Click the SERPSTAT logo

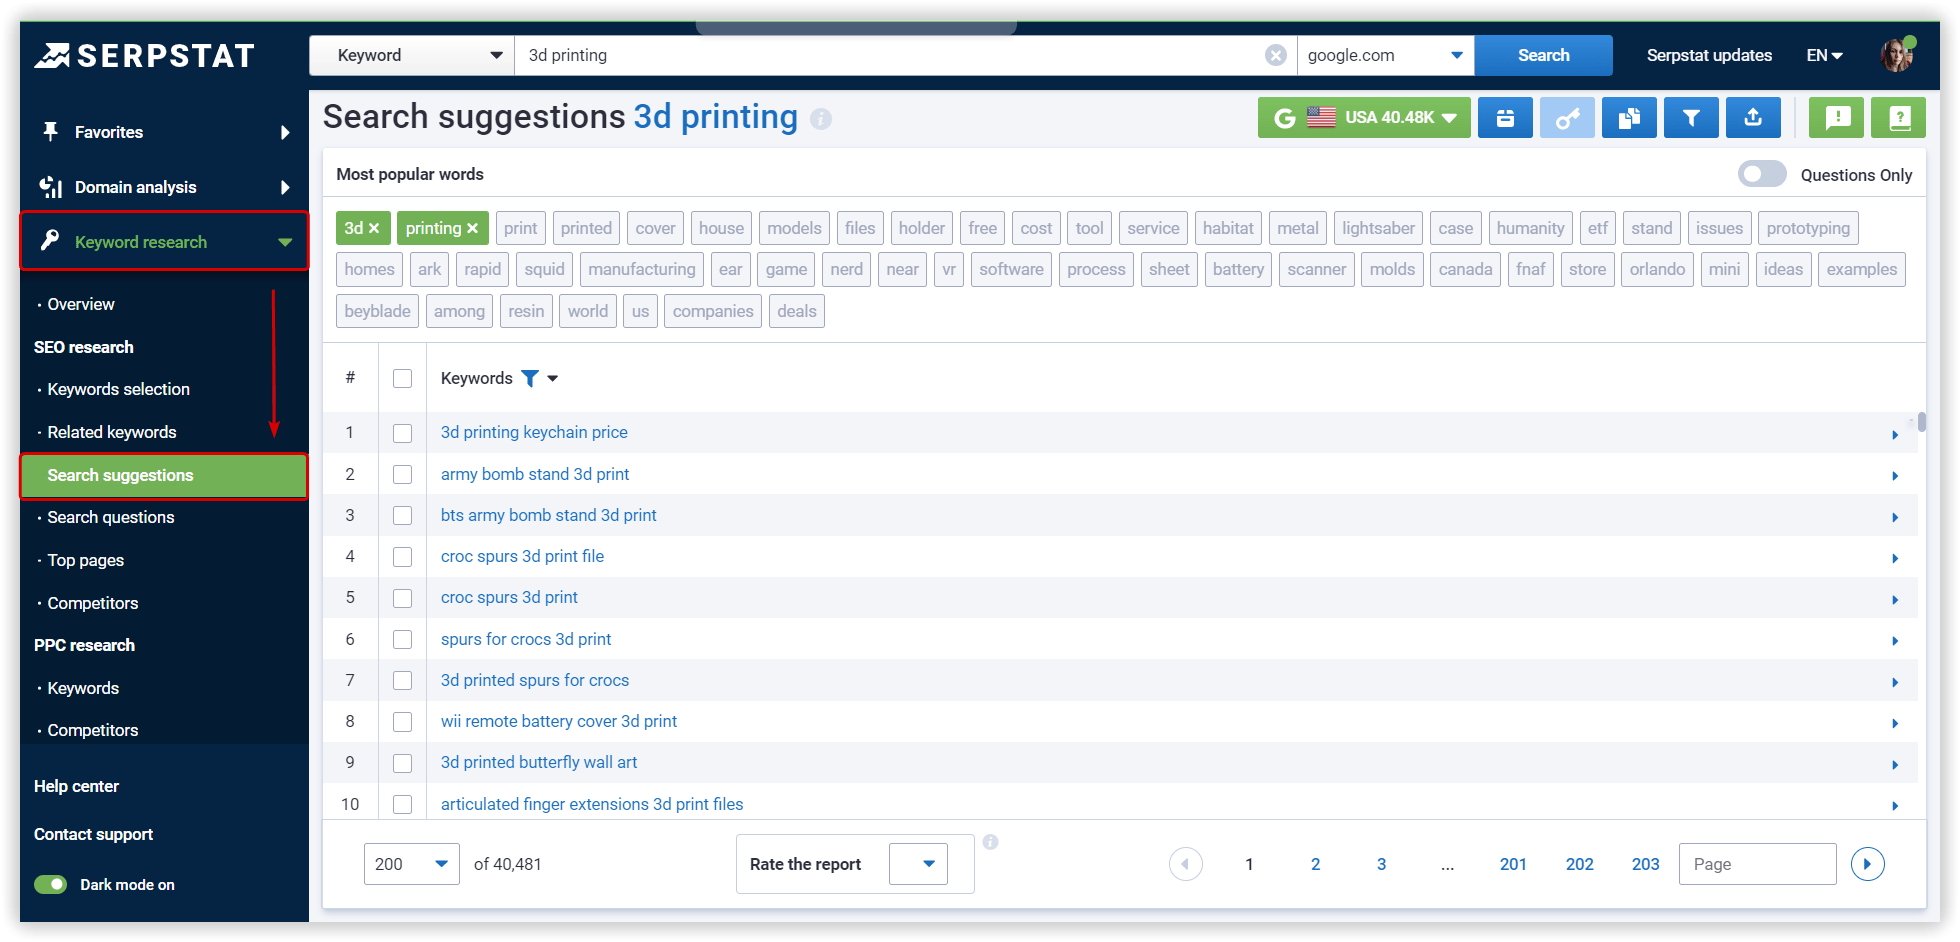pyautogui.click(x=145, y=56)
